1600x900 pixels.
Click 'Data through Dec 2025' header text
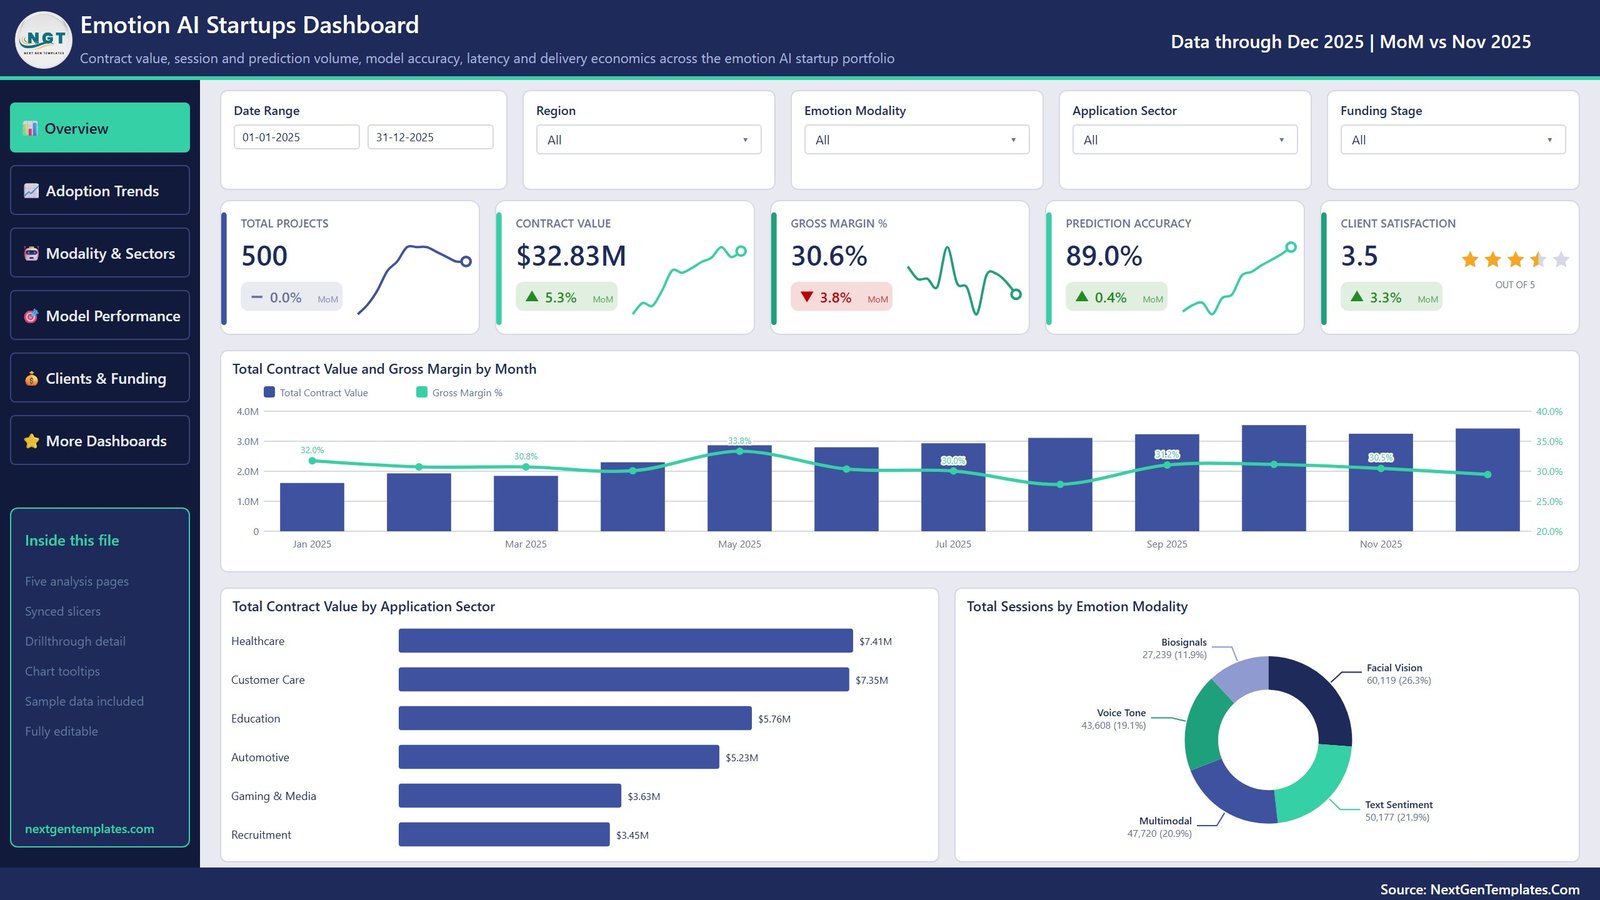(x=1267, y=42)
